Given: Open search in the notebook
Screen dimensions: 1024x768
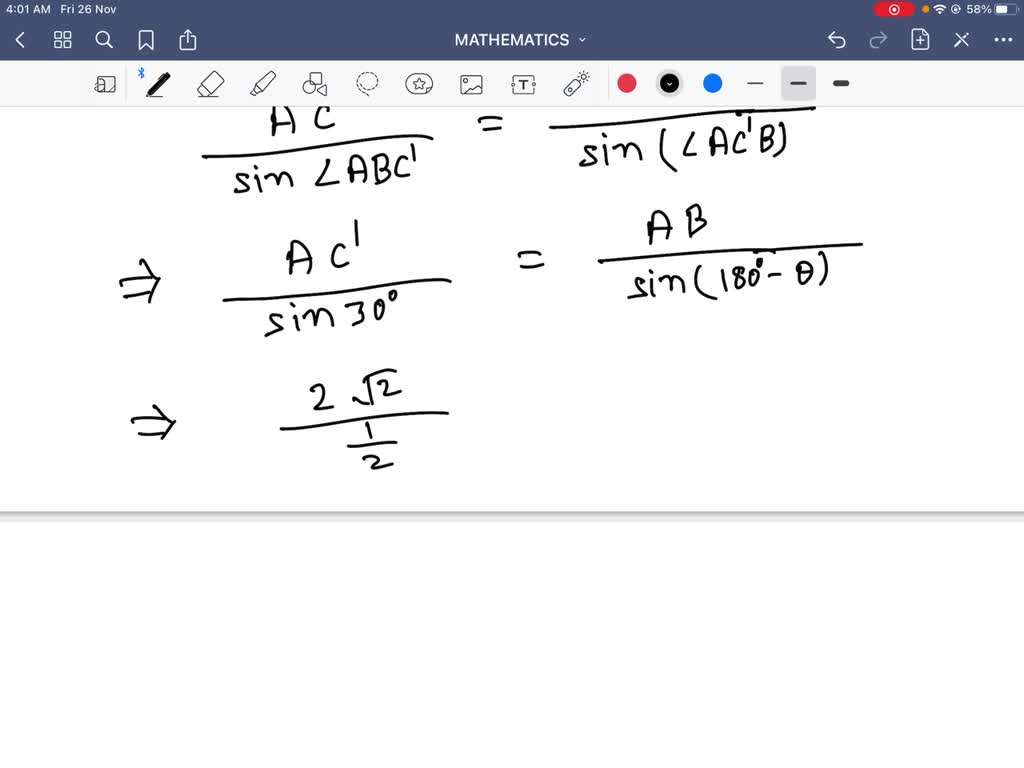Looking at the screenshot, I should pos(104,40).
